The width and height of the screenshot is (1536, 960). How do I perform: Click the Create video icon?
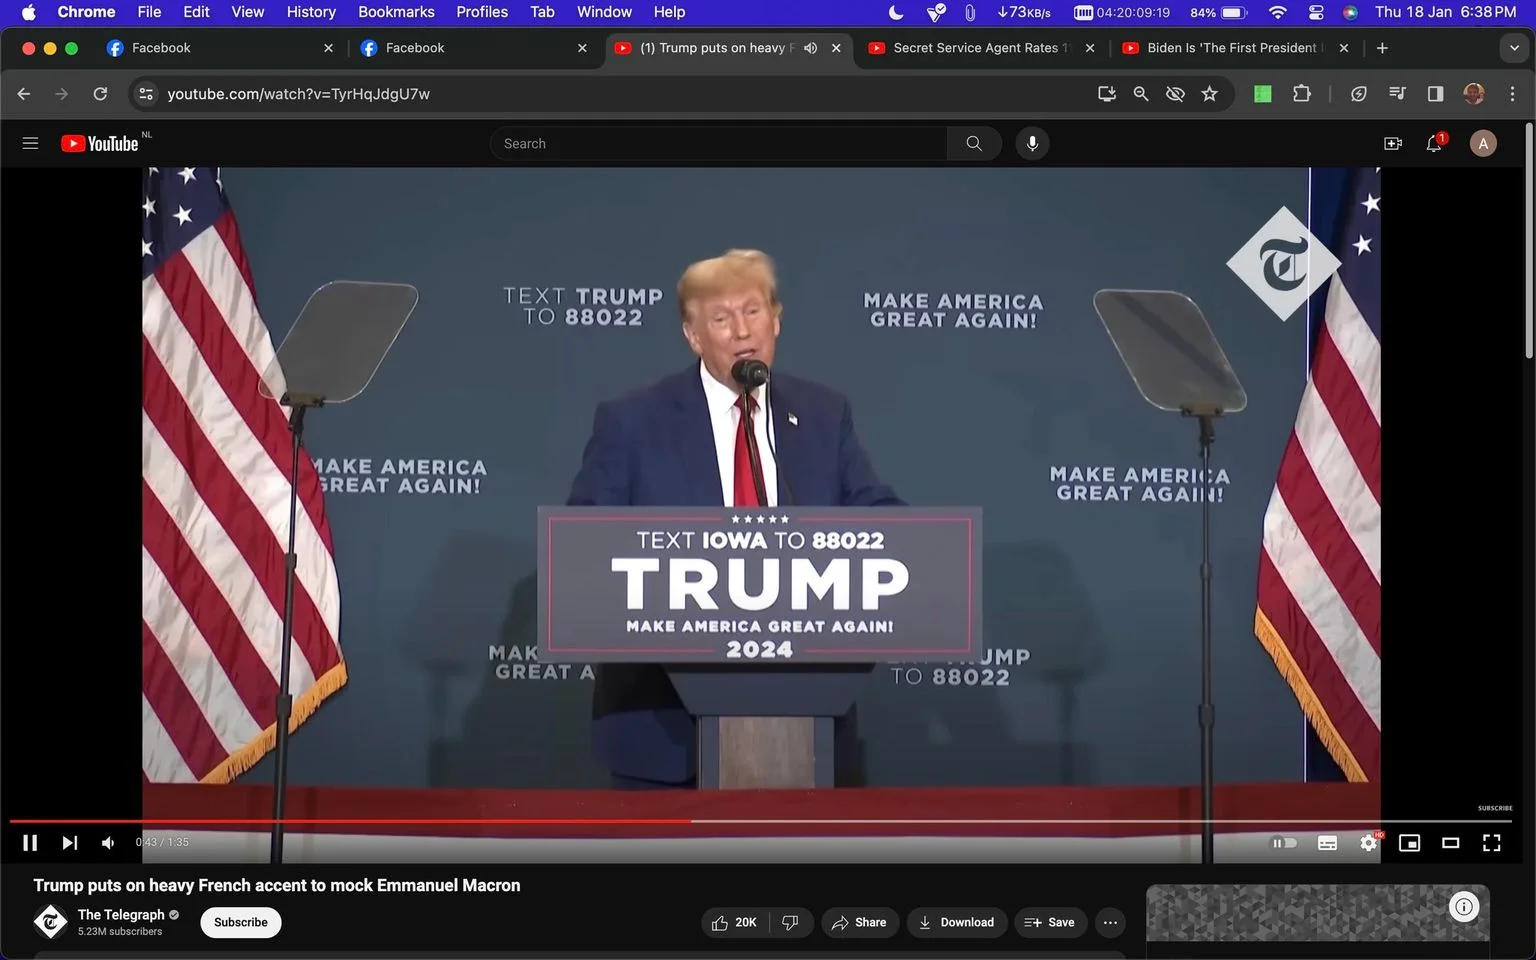click(1393, 144)
